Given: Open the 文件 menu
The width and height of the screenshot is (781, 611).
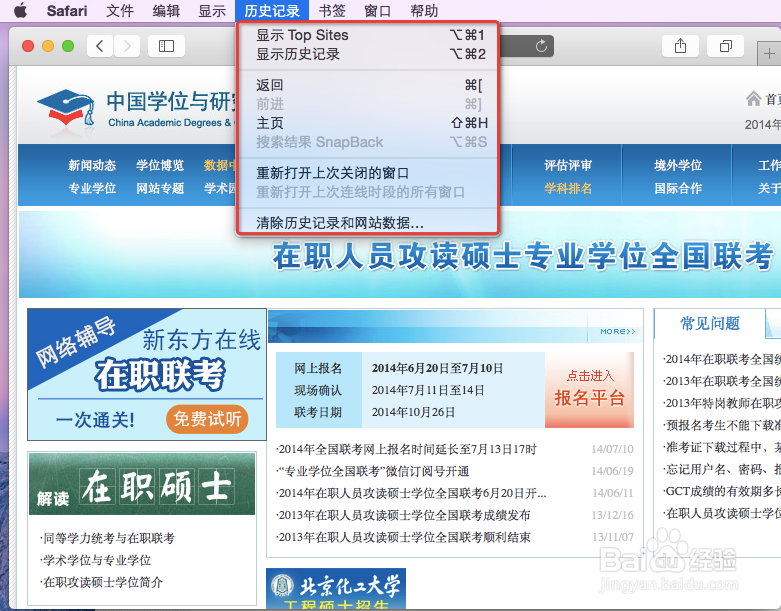Looking at the screenshot, I should click(x=120, y=10).
